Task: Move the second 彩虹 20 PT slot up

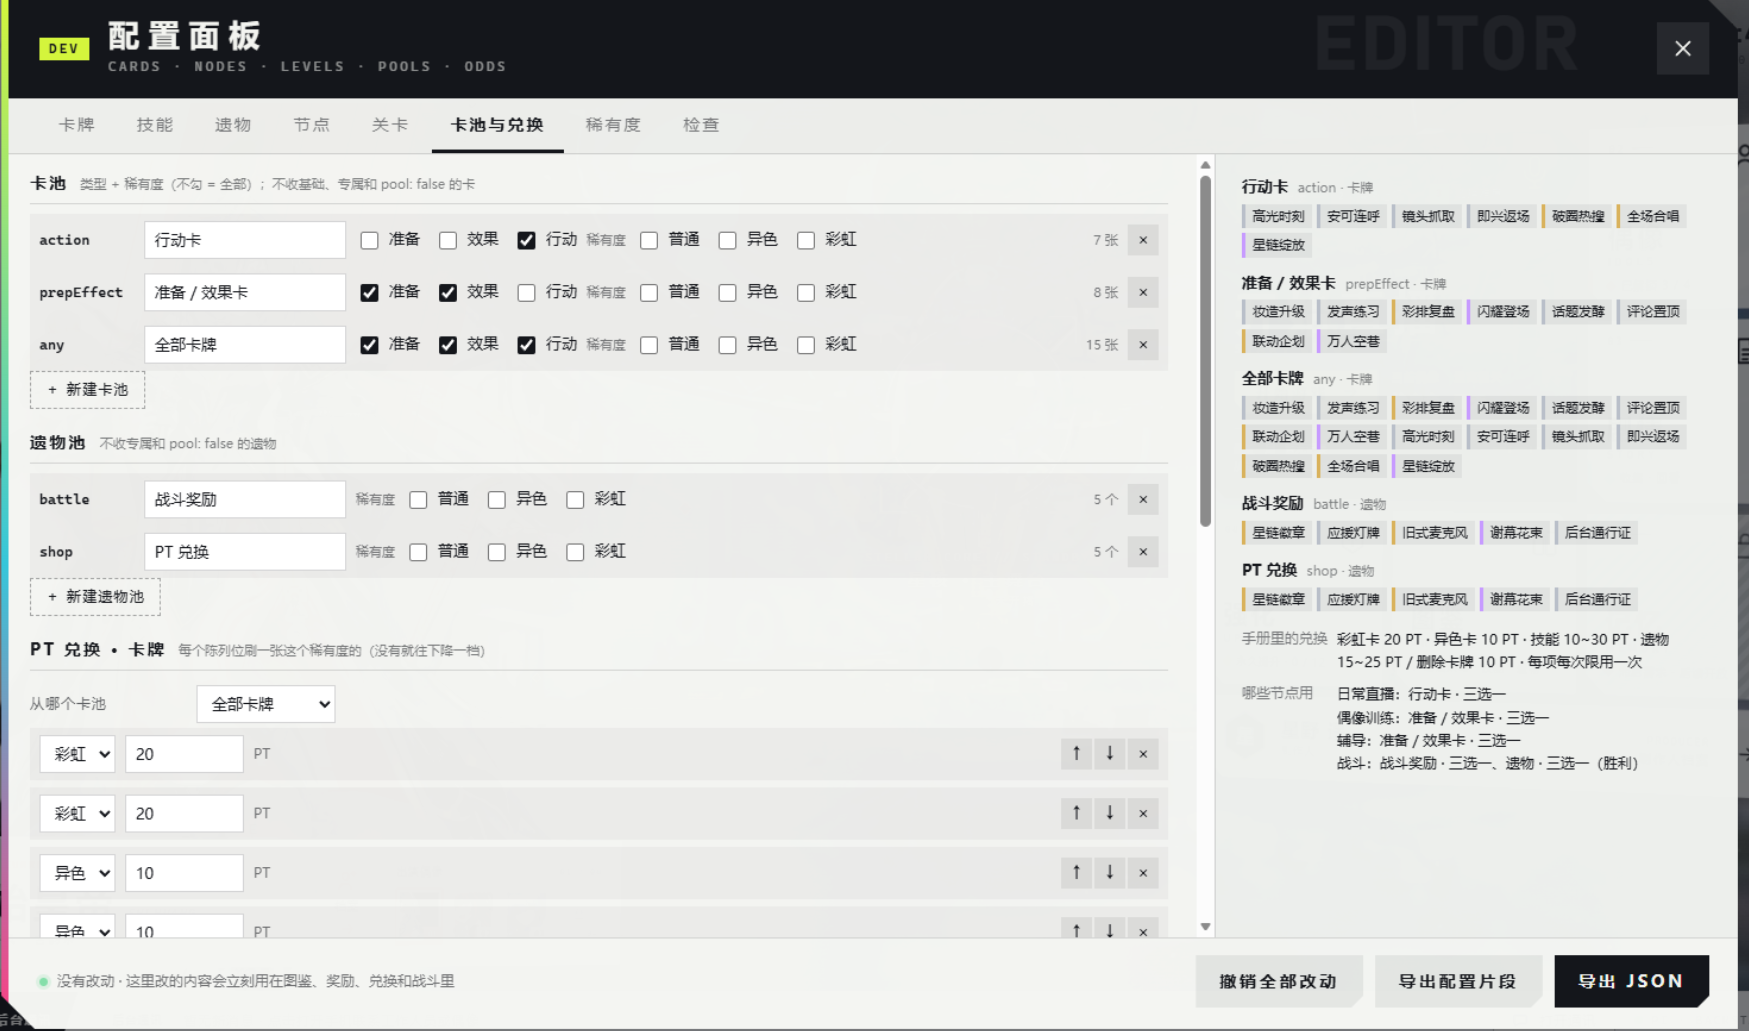Action: [x=1076, y=813]
